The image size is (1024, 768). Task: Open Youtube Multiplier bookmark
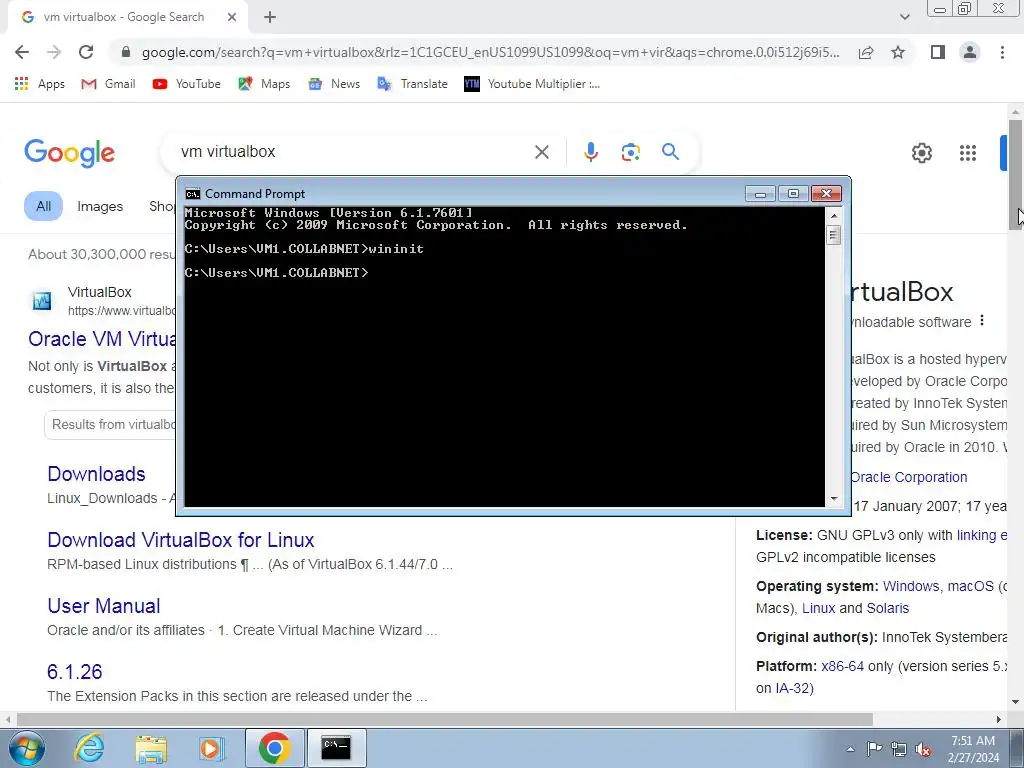tap(532, 84)
